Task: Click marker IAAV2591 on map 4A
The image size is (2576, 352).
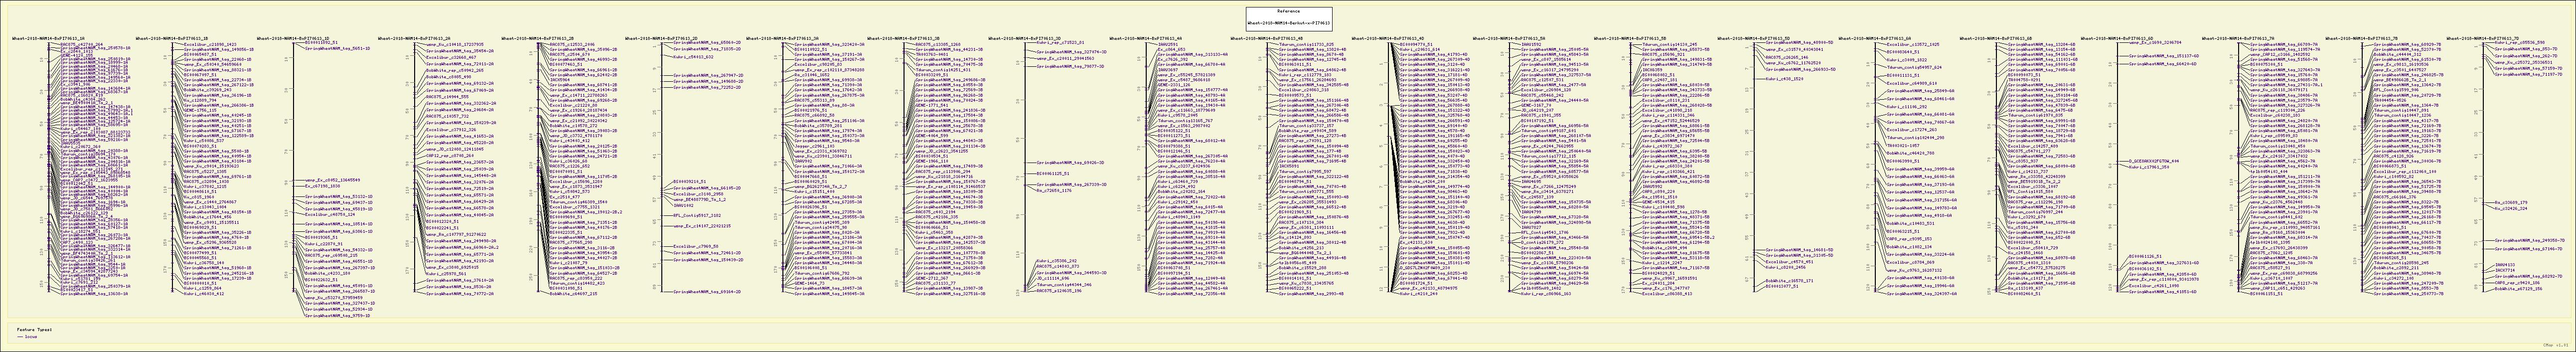Action: pyautogui.click(x=1168, y=44)
